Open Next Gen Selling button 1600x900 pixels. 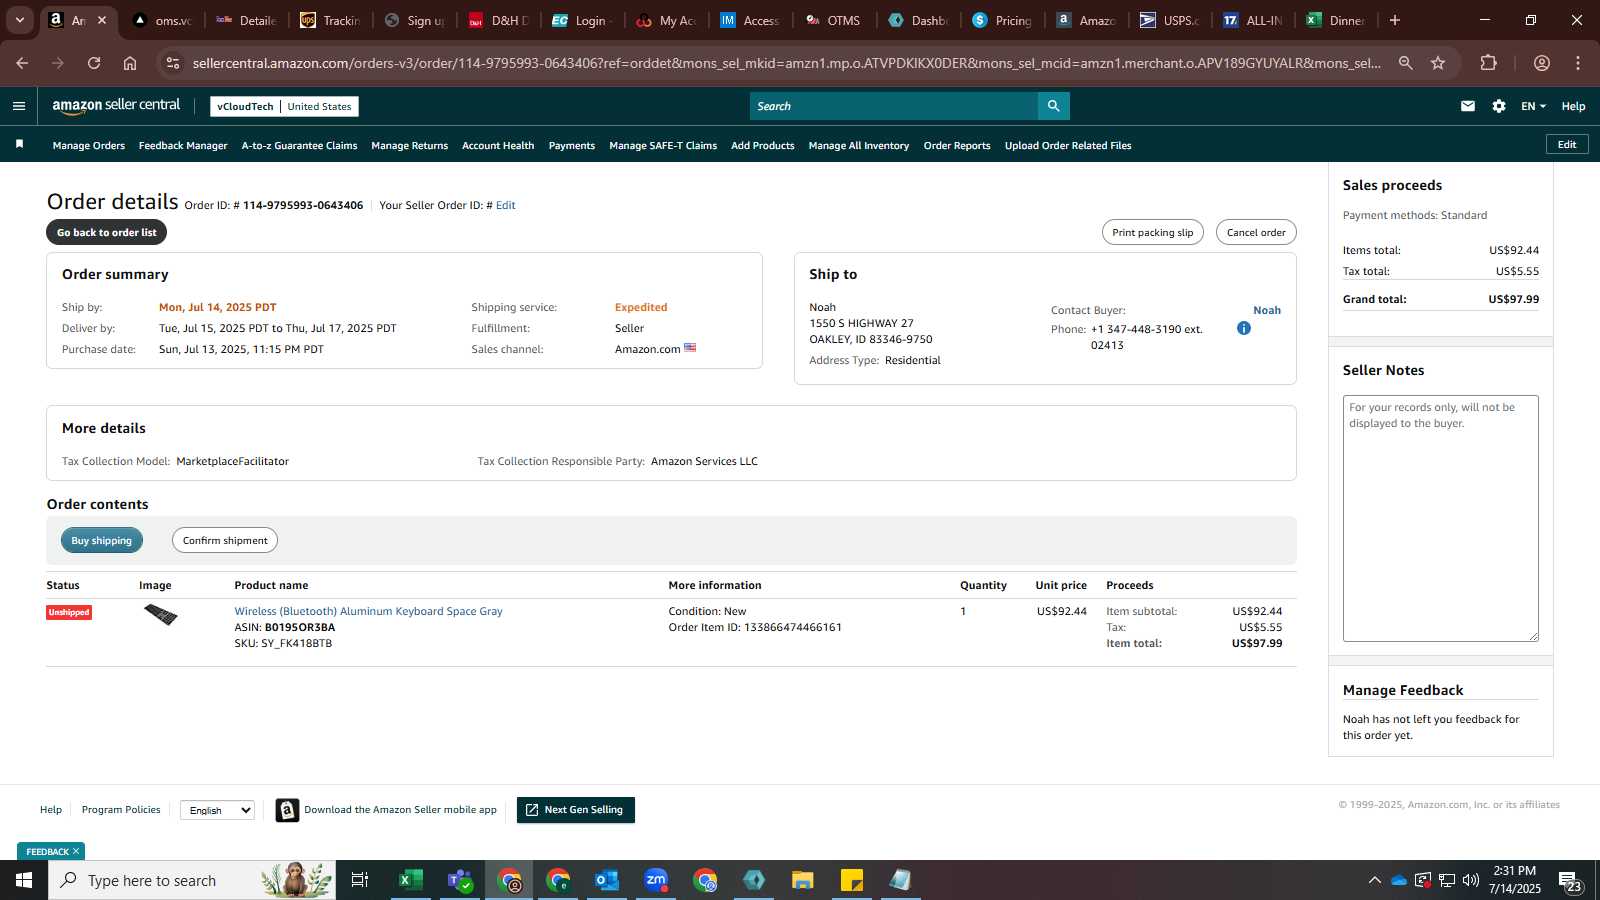575,810
